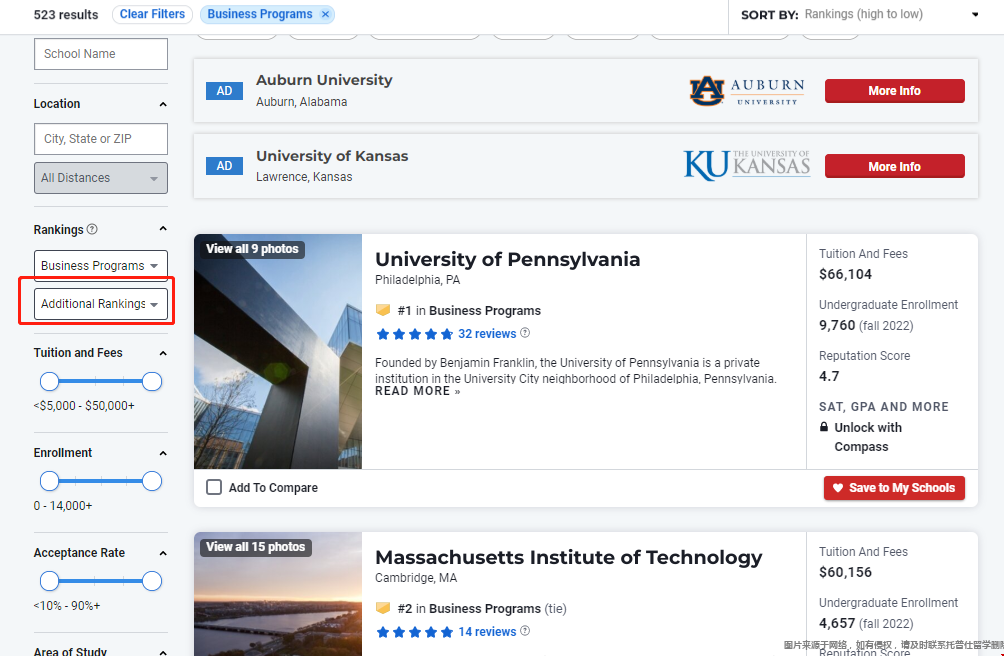Click the badge icon next to #1 in Business Programs
Screen dimensions: 1004x656
click(x=383, y=310)
